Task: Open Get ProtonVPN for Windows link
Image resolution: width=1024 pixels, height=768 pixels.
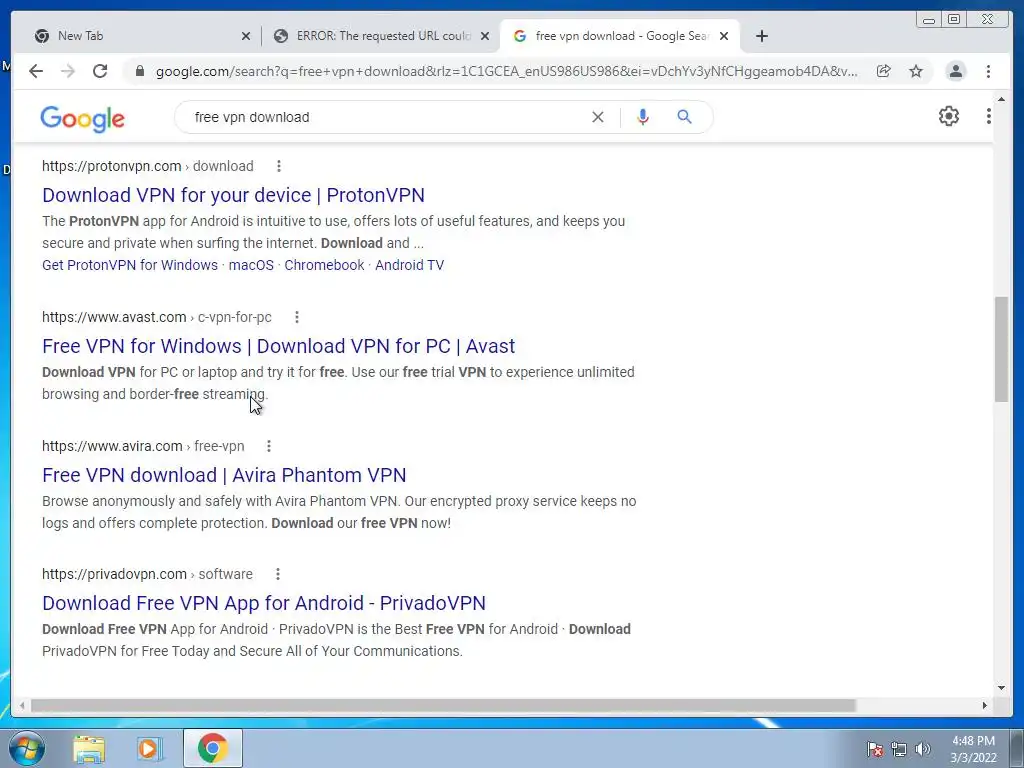Action: 130,265
